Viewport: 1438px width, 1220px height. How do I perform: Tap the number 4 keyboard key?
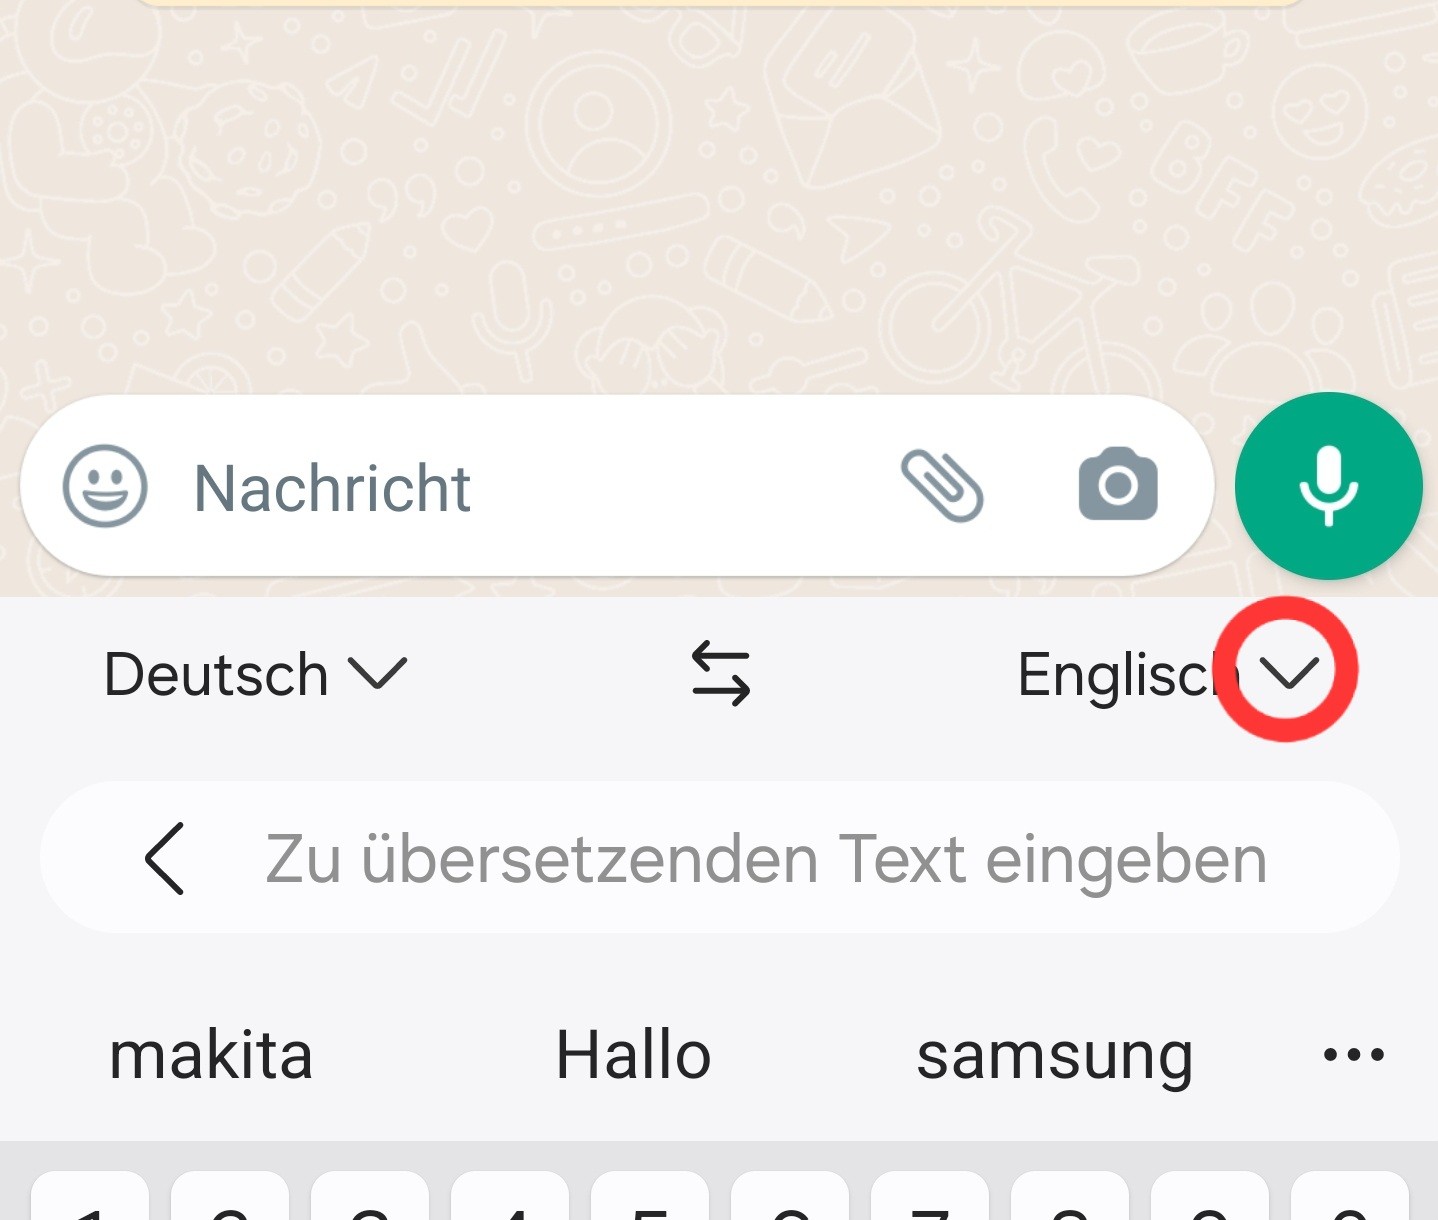(510, 1196)
